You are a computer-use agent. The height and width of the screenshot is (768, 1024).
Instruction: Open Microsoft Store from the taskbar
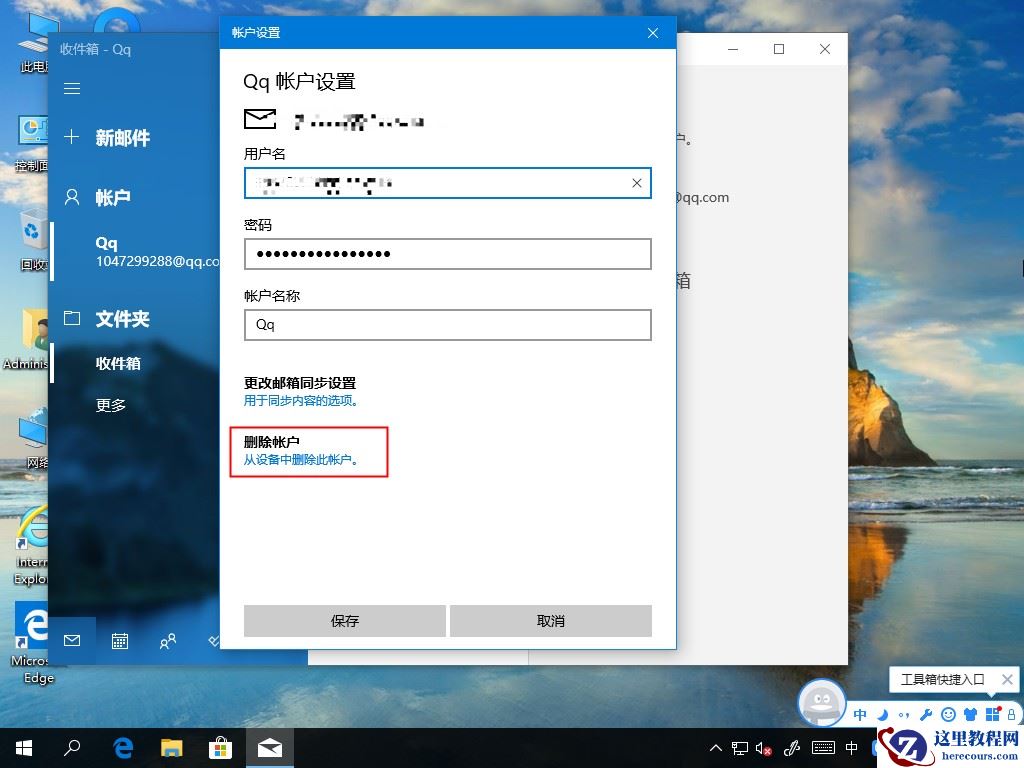tap(219, 747)
